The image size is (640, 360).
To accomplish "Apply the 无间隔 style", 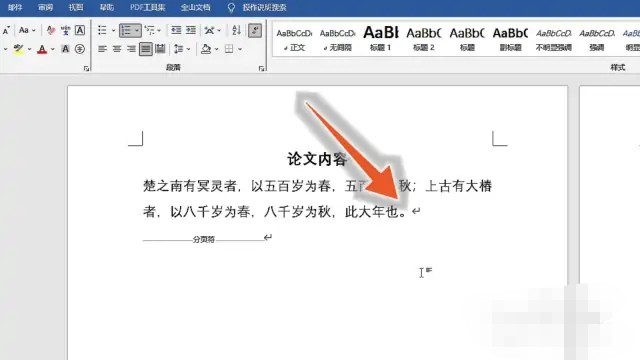I will click(x=337, y=40).
